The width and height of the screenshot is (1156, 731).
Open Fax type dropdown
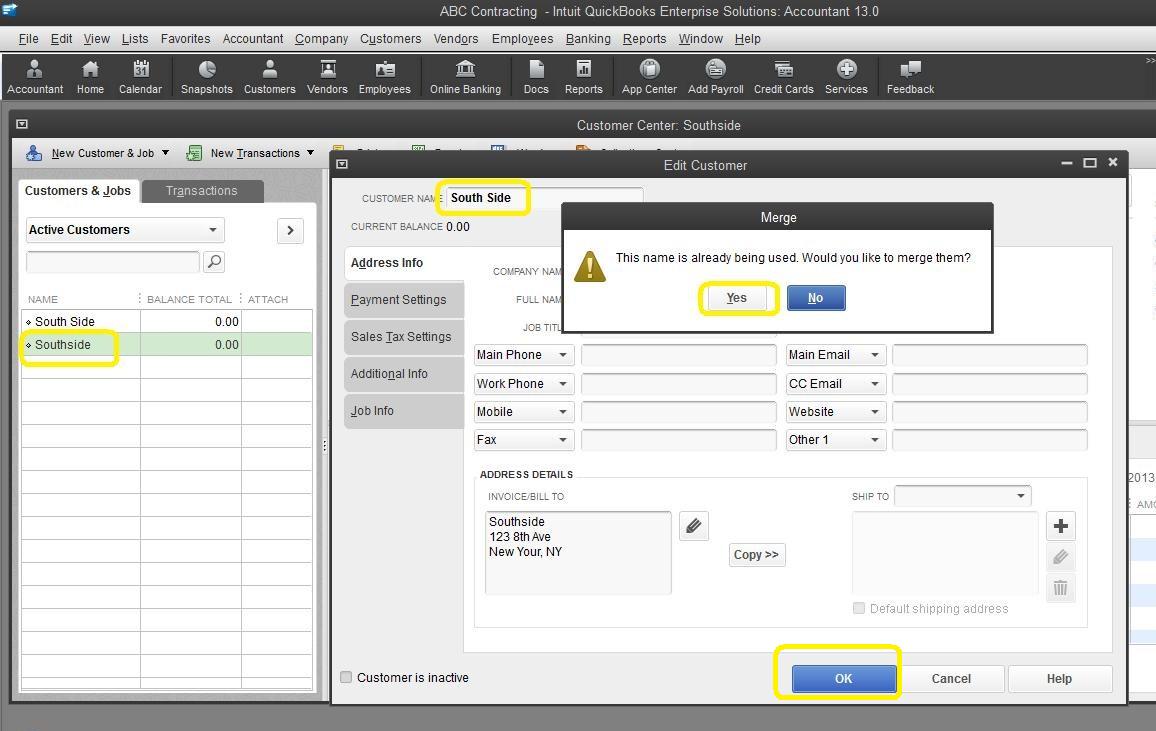(x=523, y=440)
